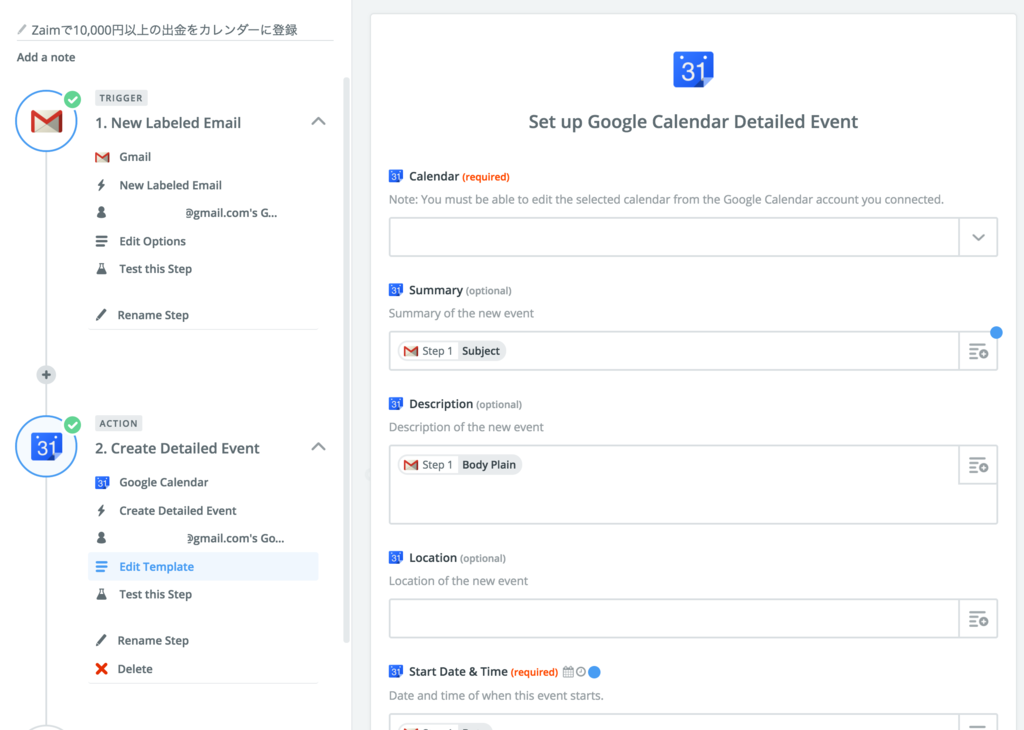Open insert-field icon for Description
This screenshot has height=730, width=1024.
(978, 465)
